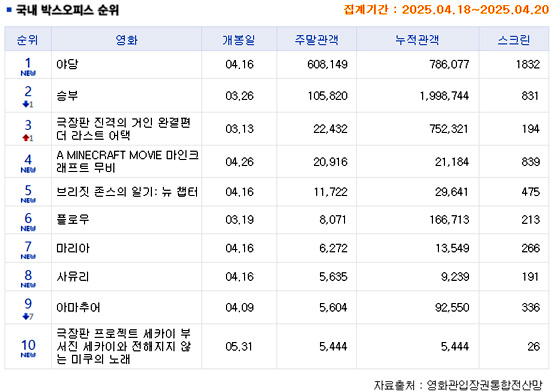This screenshot has width=550, height=391.
Task: Click the 영화 column header
Action: click(127, 40)
